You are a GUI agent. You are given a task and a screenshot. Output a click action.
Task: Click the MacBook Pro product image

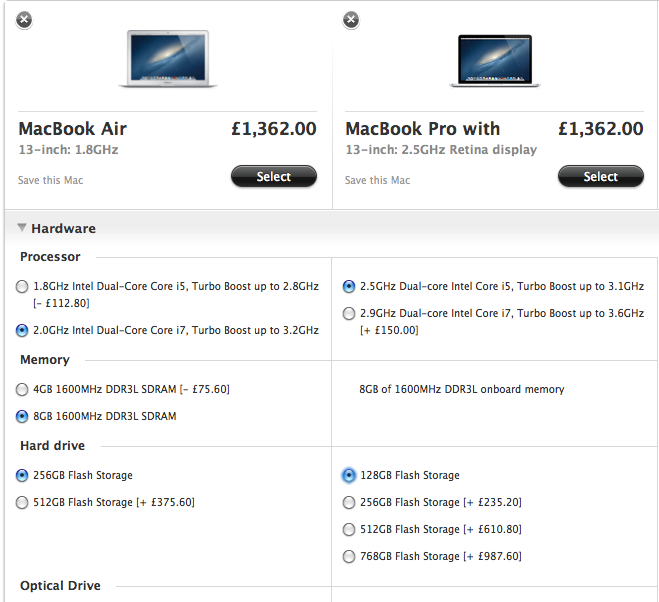tap(495, 61)
